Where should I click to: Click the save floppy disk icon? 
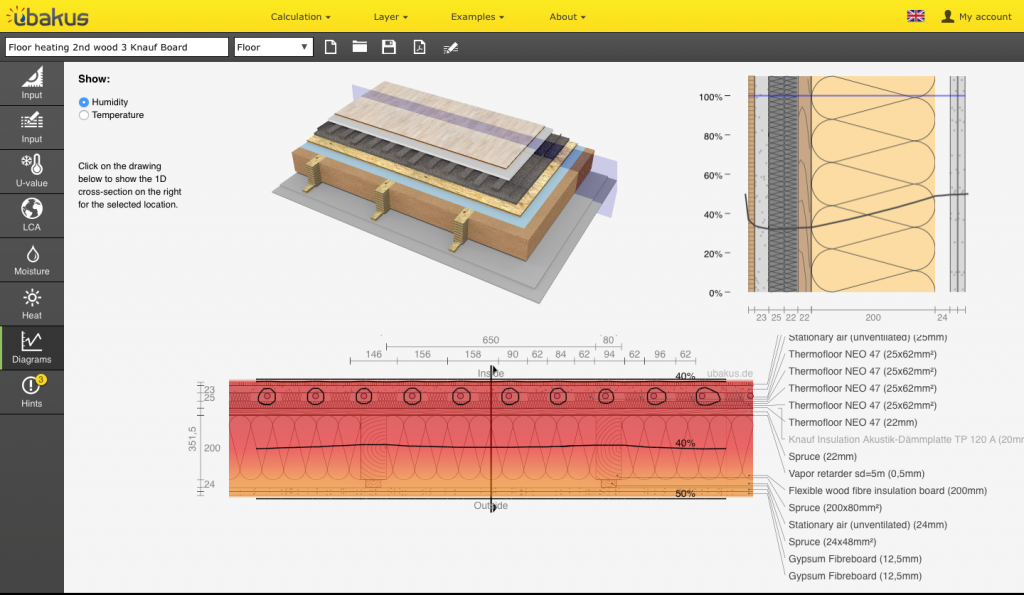coord(389,47)
